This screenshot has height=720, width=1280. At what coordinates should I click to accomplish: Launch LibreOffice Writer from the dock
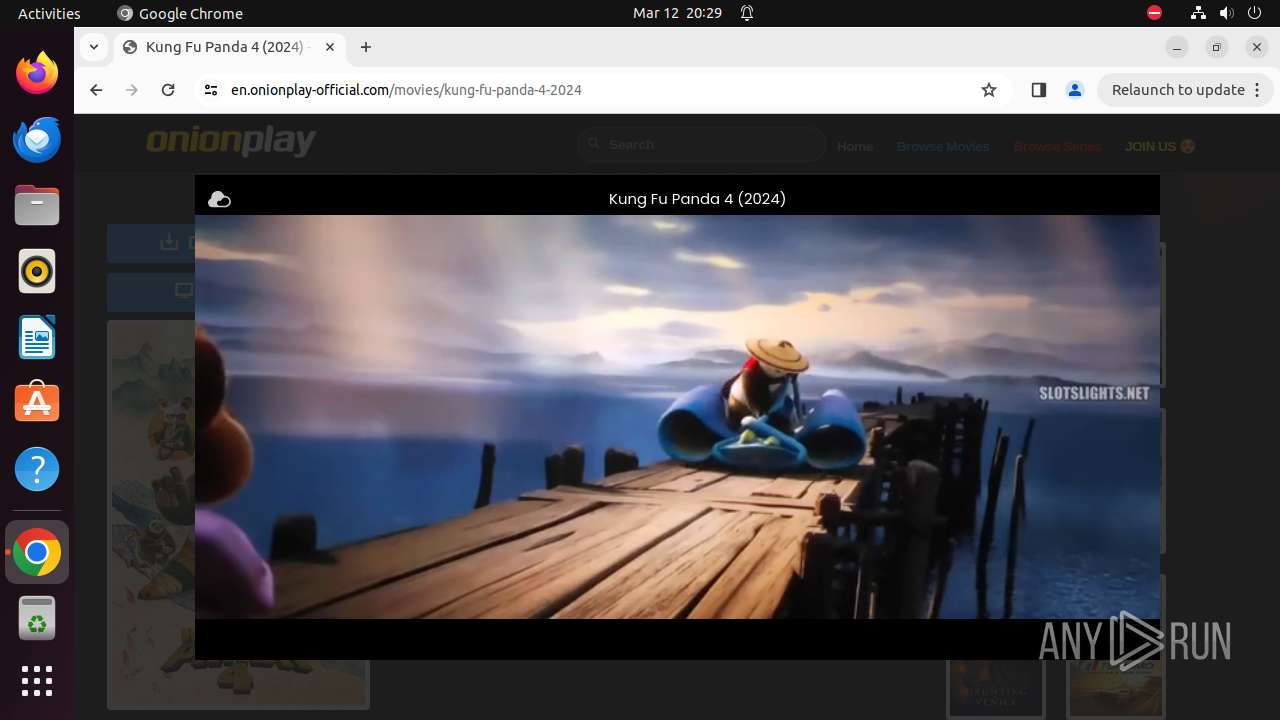tap(37, 338)
